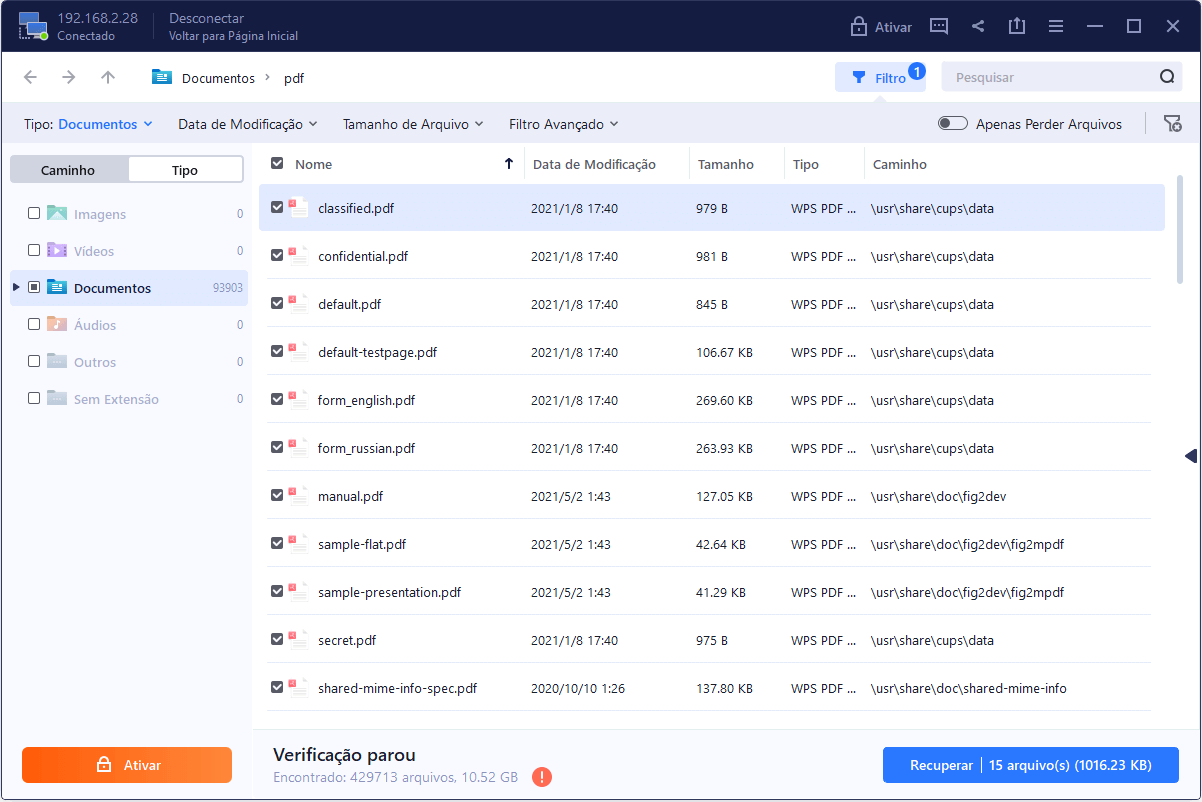The height and width of the screenshot is (802, 1202).
Task: Uncheck the select-all checkbox by Nome
Action: [x=277, y=163]
